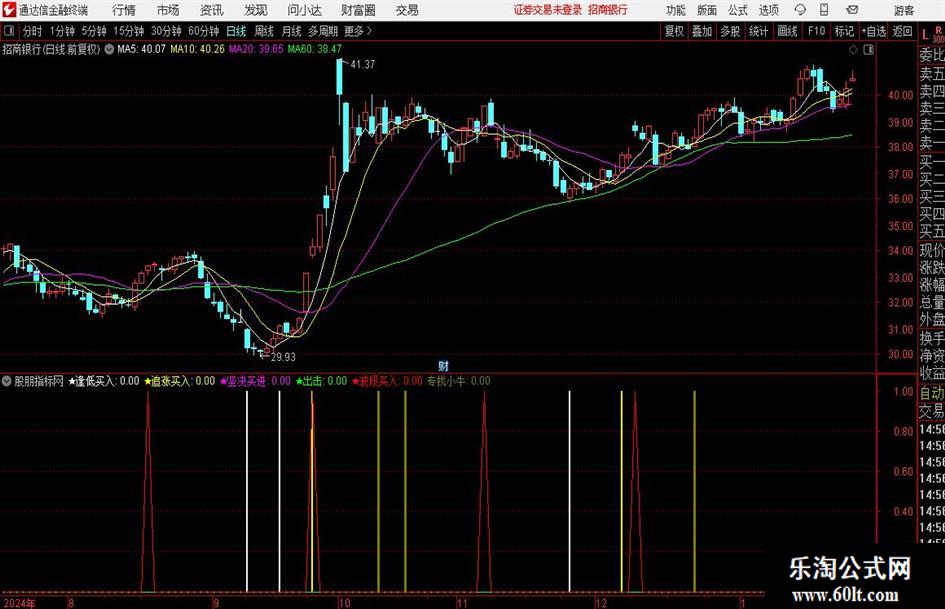Switch to 60分钟 period tab
The height and width of the screenshot is (609, 945).
click(204, 31)
